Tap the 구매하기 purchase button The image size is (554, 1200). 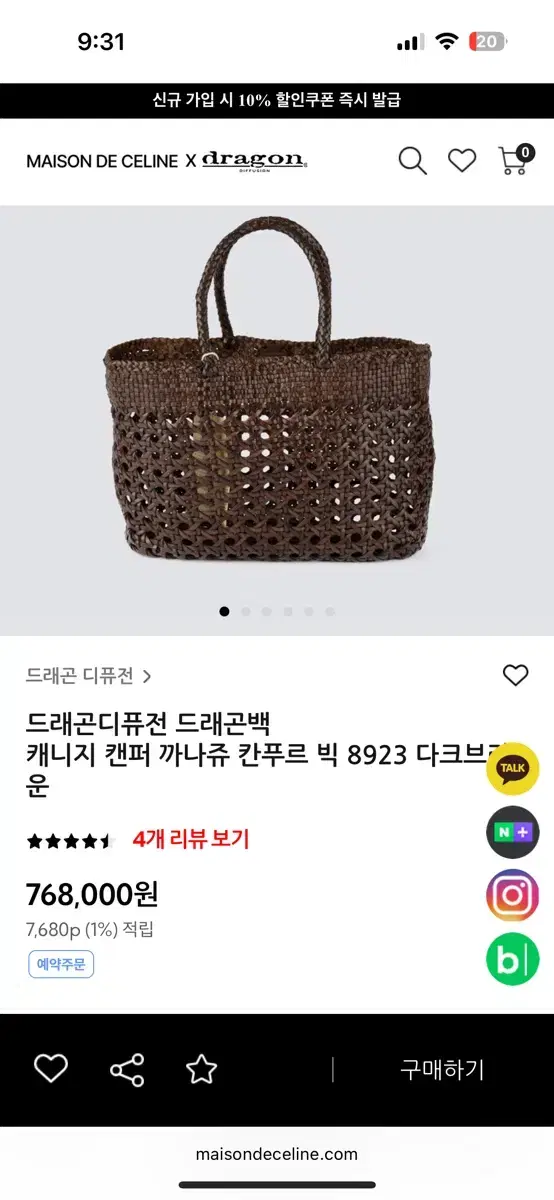[442, 1069]
